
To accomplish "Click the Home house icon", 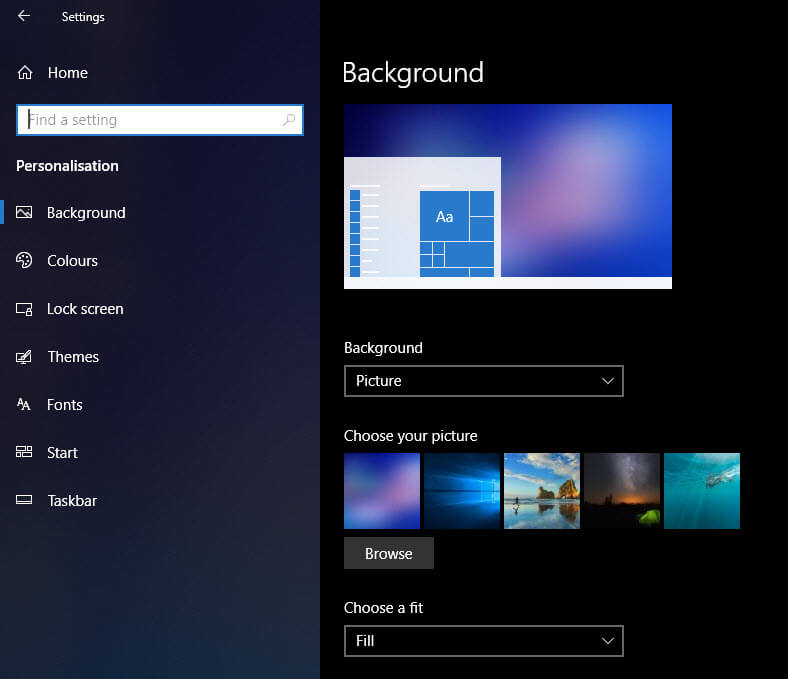I will [x=25, y=73].
